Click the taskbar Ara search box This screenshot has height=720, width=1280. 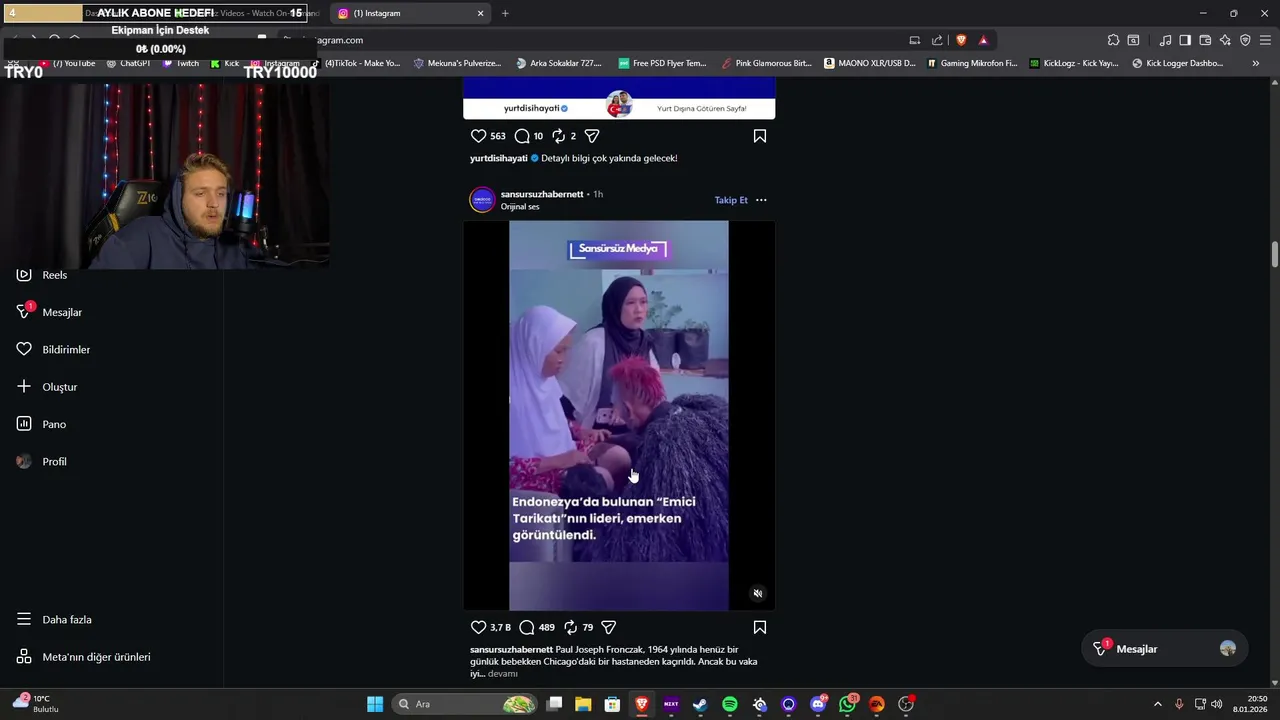(x=465, y=704)
